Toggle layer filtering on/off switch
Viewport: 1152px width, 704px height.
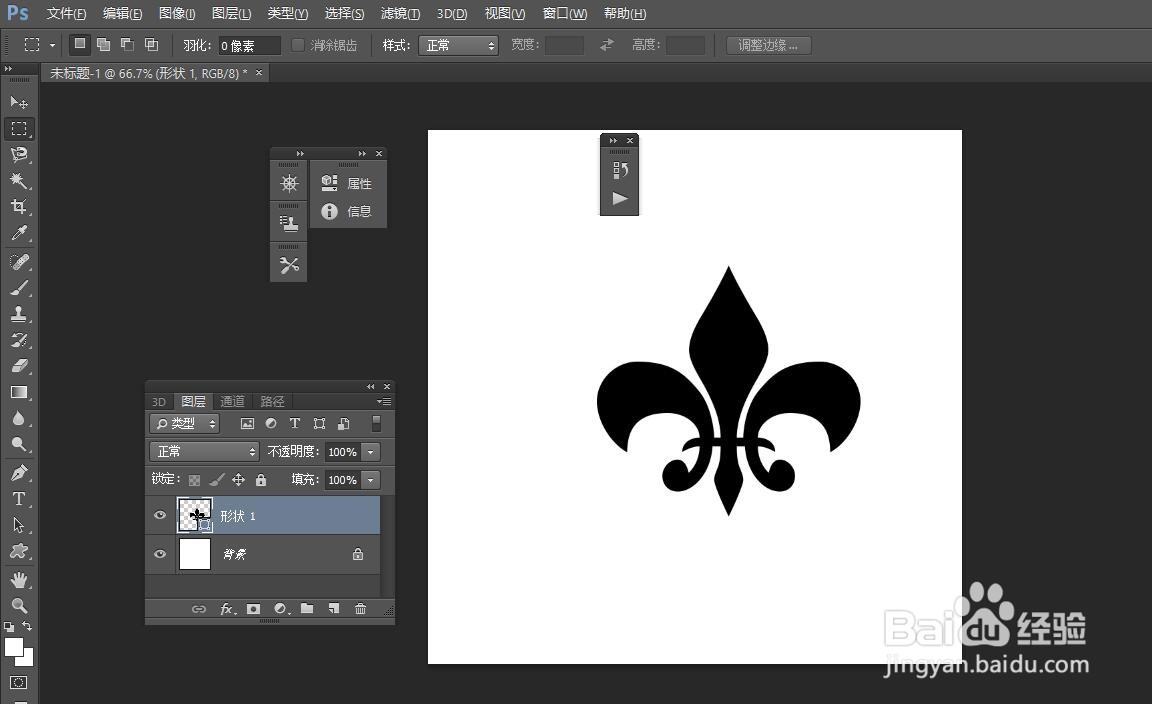376,423
